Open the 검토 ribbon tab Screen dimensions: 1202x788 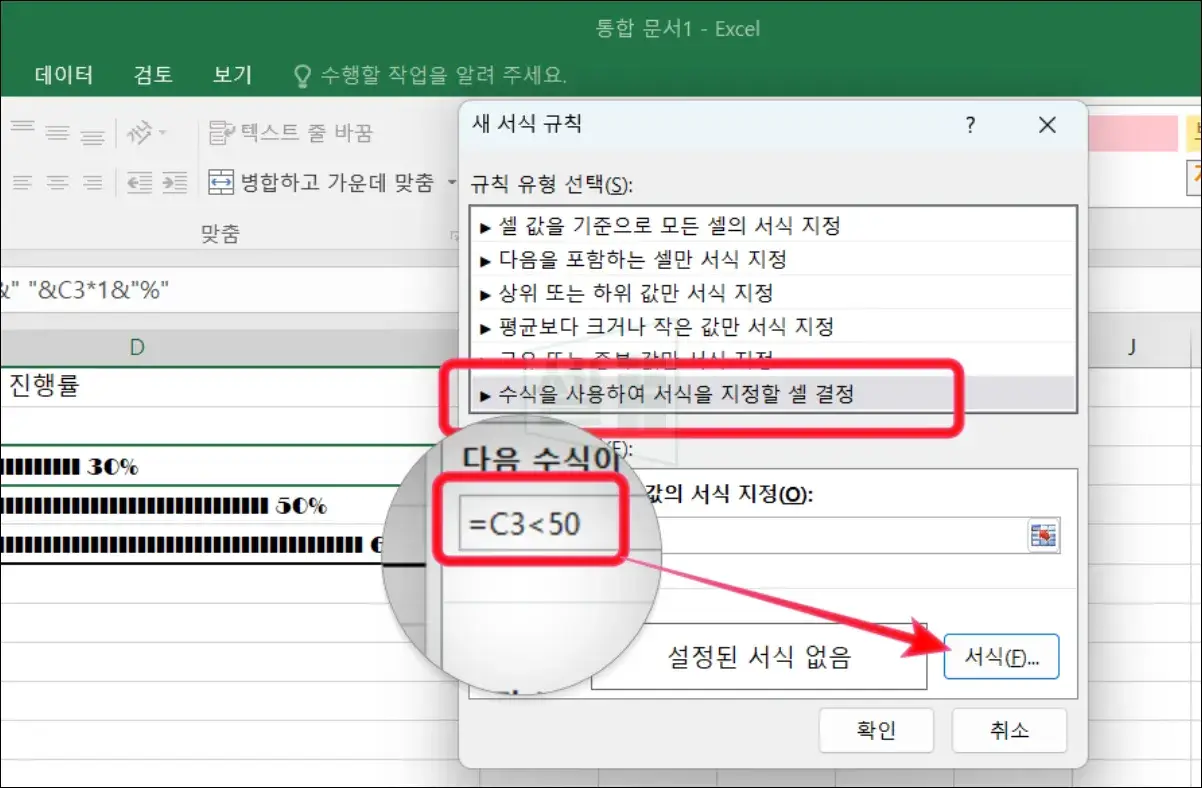click(x=153, y=75)
